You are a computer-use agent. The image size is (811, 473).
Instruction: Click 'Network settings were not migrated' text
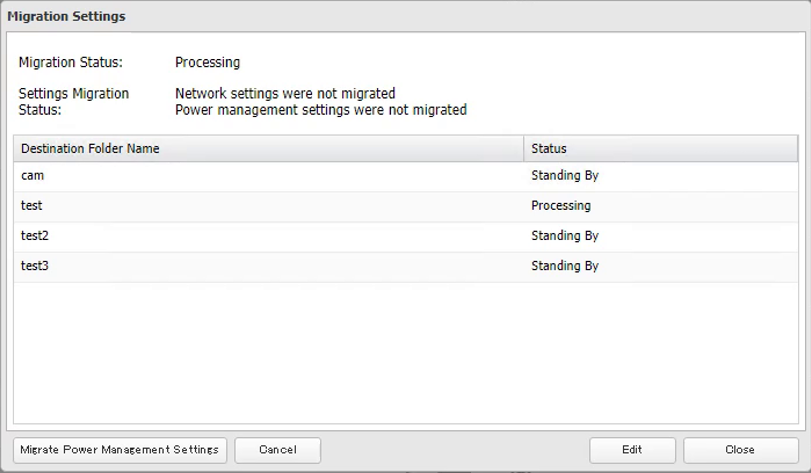[285, 94]
